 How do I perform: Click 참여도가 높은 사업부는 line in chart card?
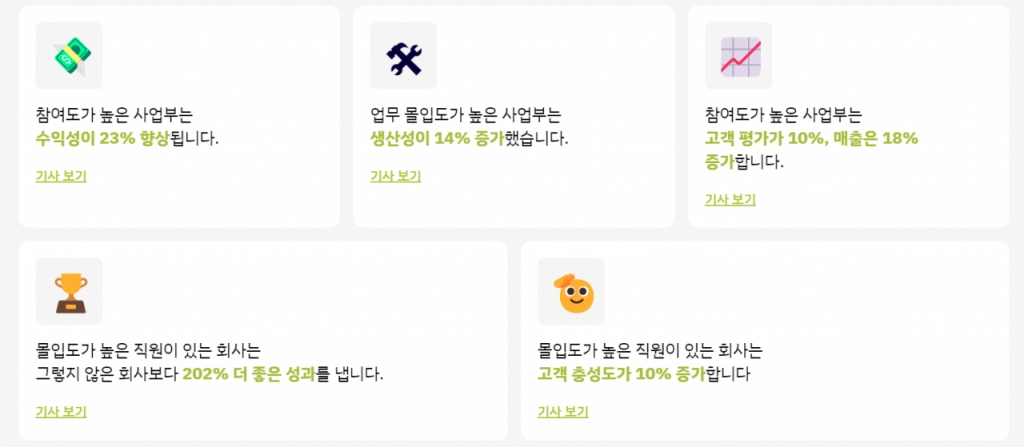point(784,115)
